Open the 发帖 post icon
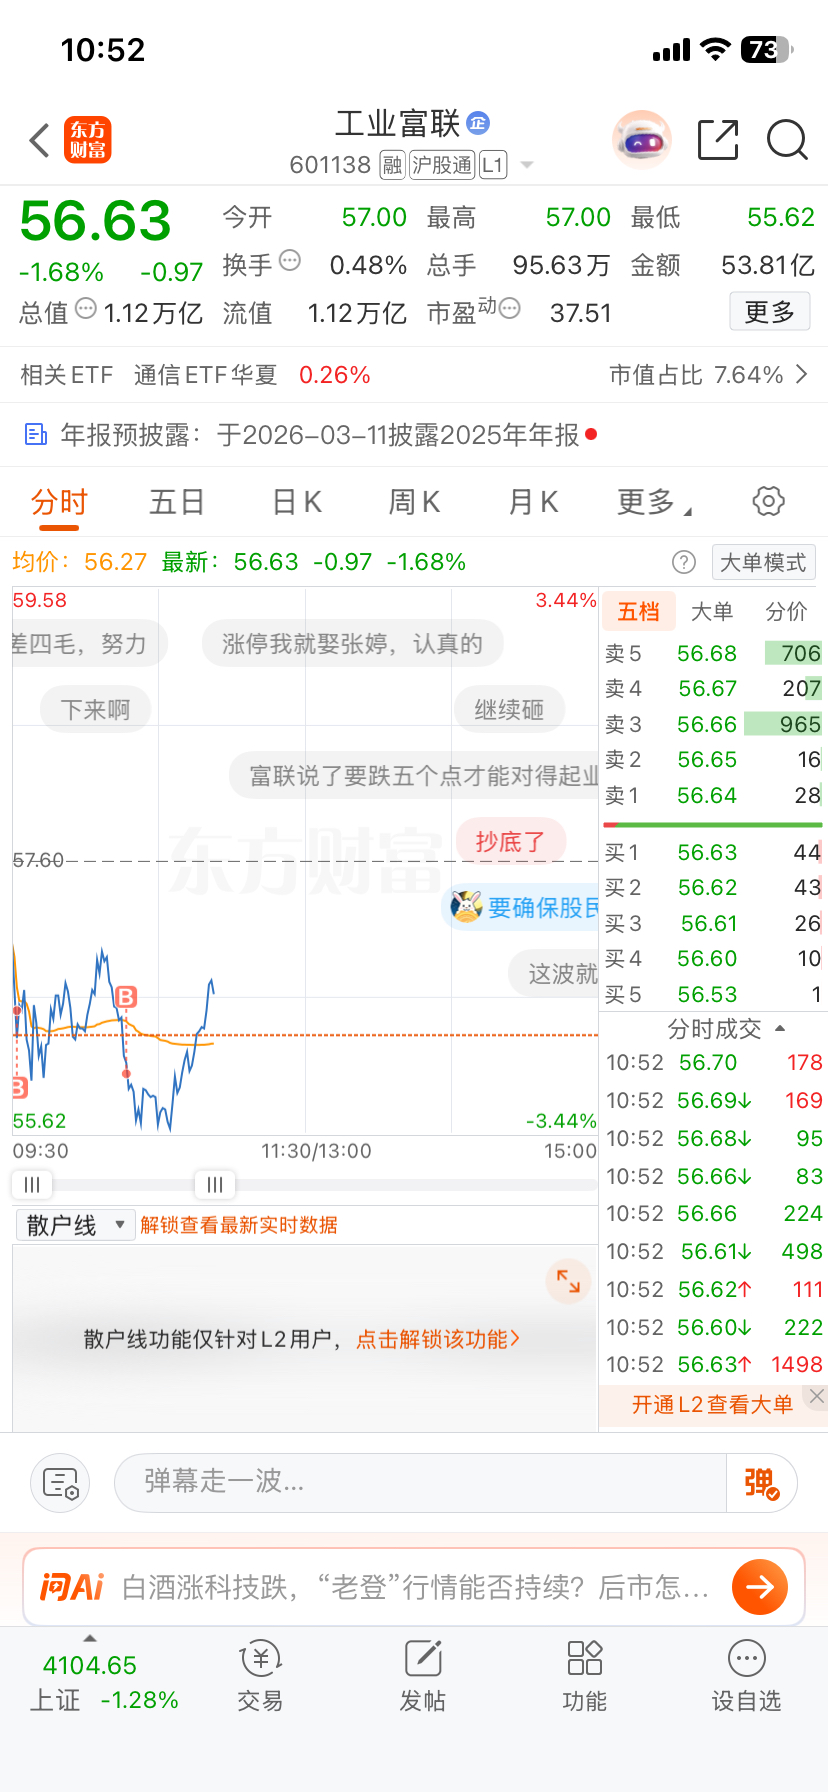The image size is (828, 1792). (x=423, y=1677)
